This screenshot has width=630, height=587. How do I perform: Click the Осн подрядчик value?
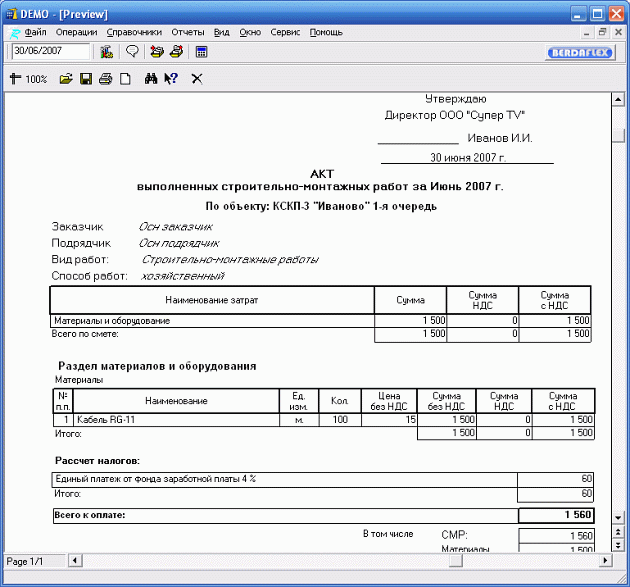(179, 243)
